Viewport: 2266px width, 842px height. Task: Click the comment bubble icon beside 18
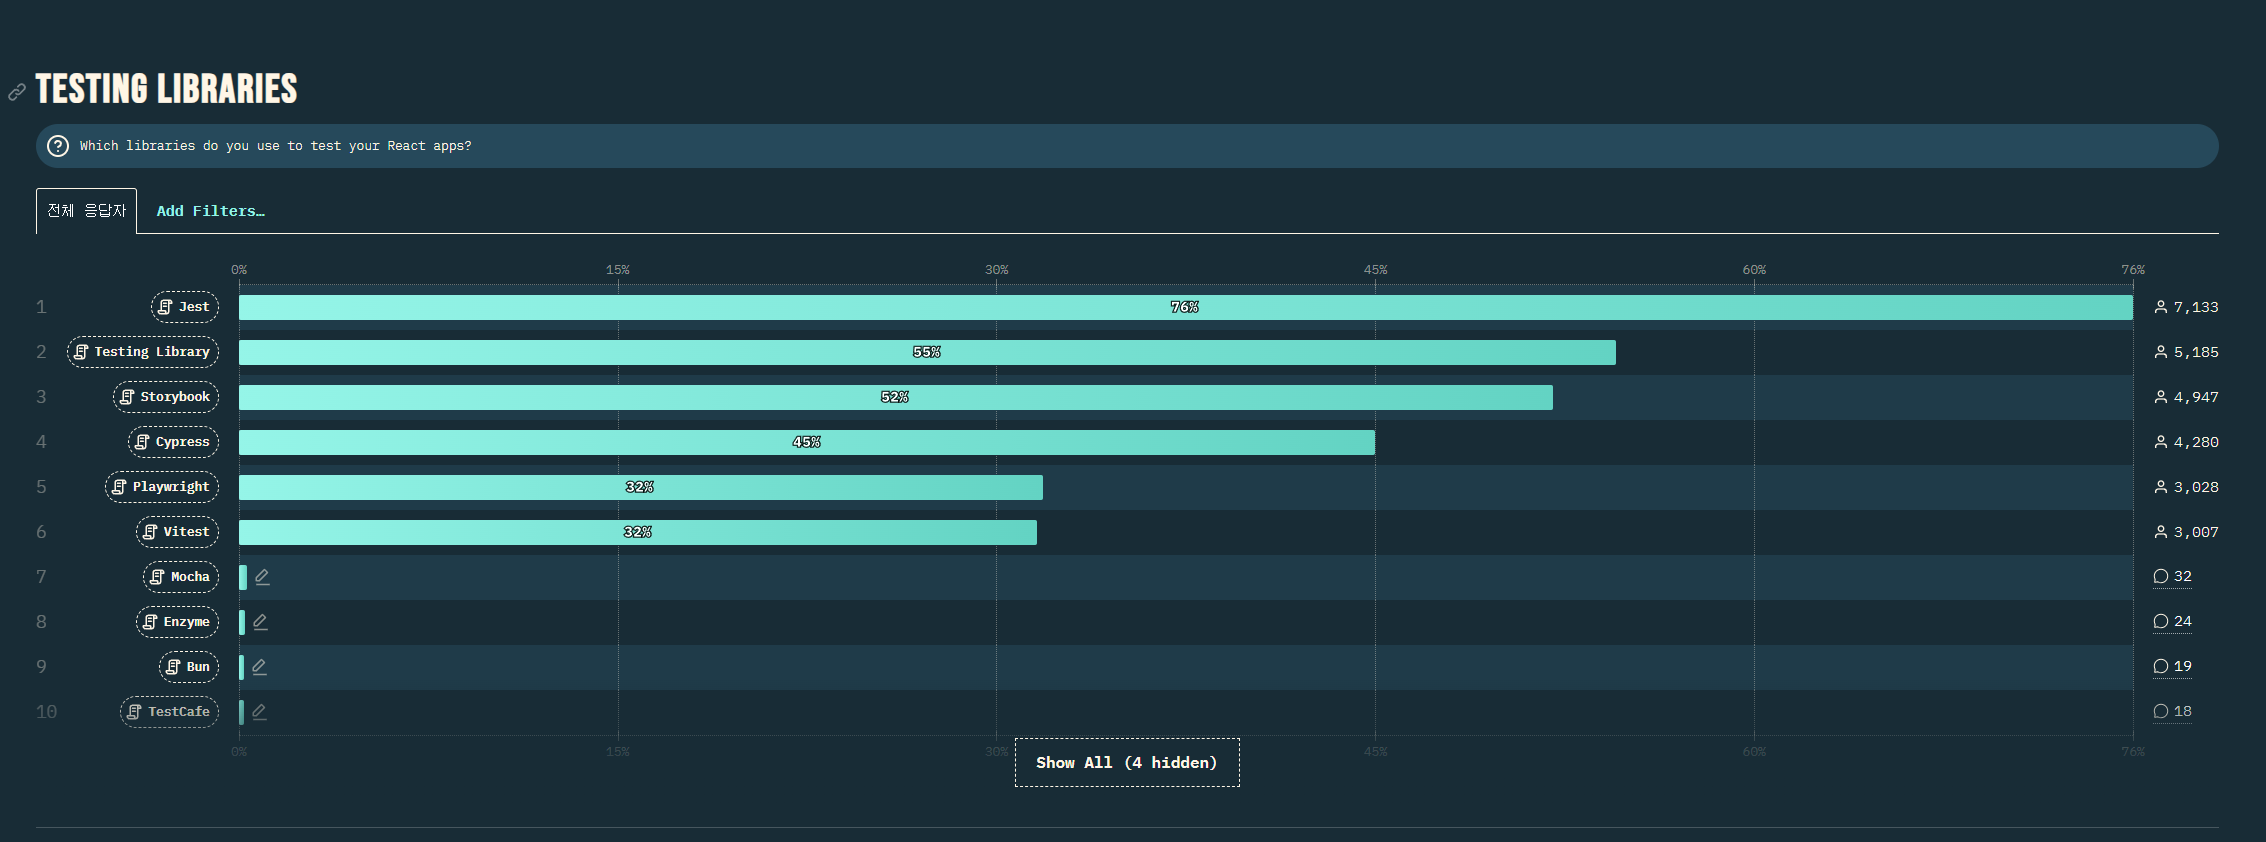2161,712
